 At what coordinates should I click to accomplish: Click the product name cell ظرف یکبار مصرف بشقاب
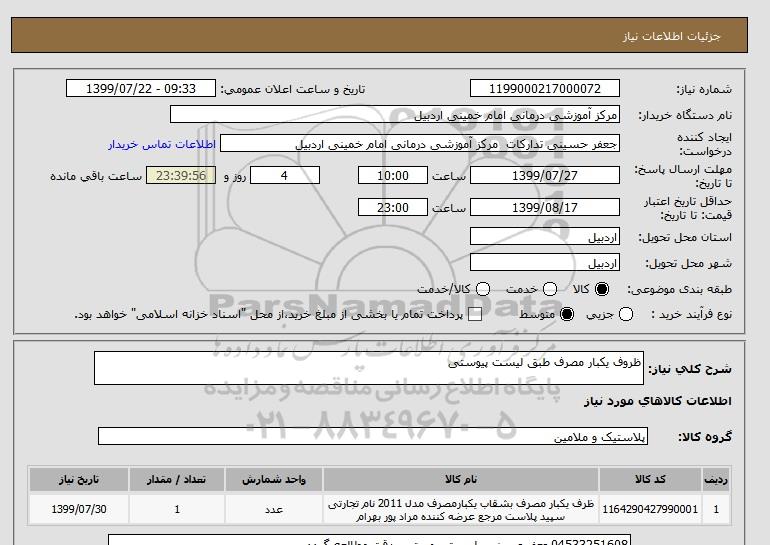[x=461, y=509]
